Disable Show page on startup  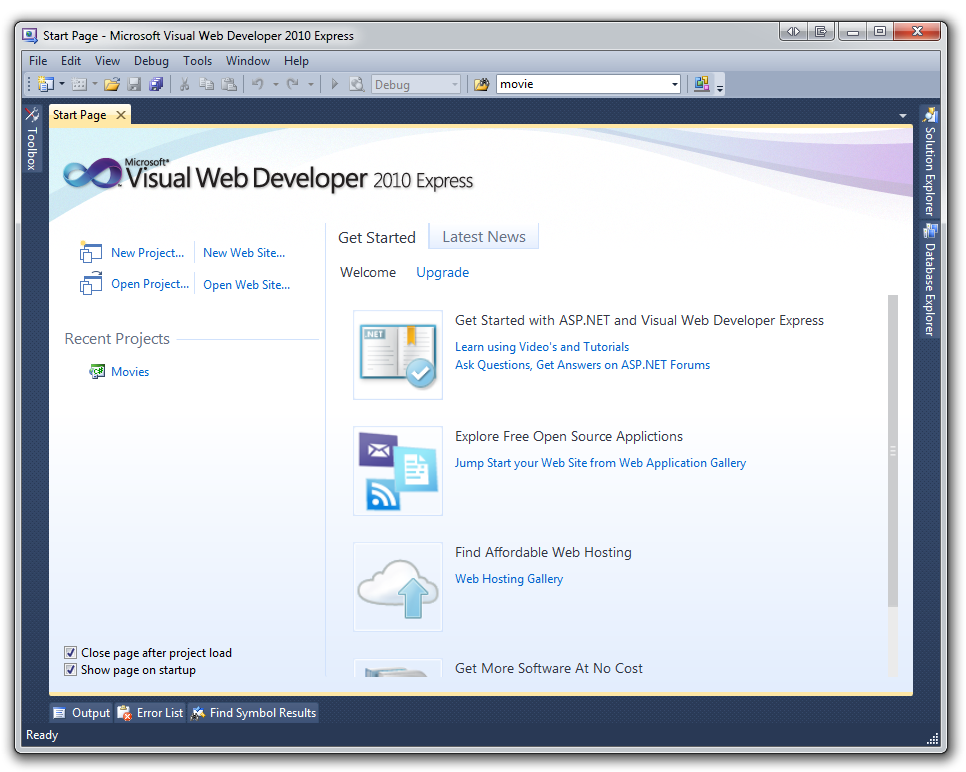[70, 669]
